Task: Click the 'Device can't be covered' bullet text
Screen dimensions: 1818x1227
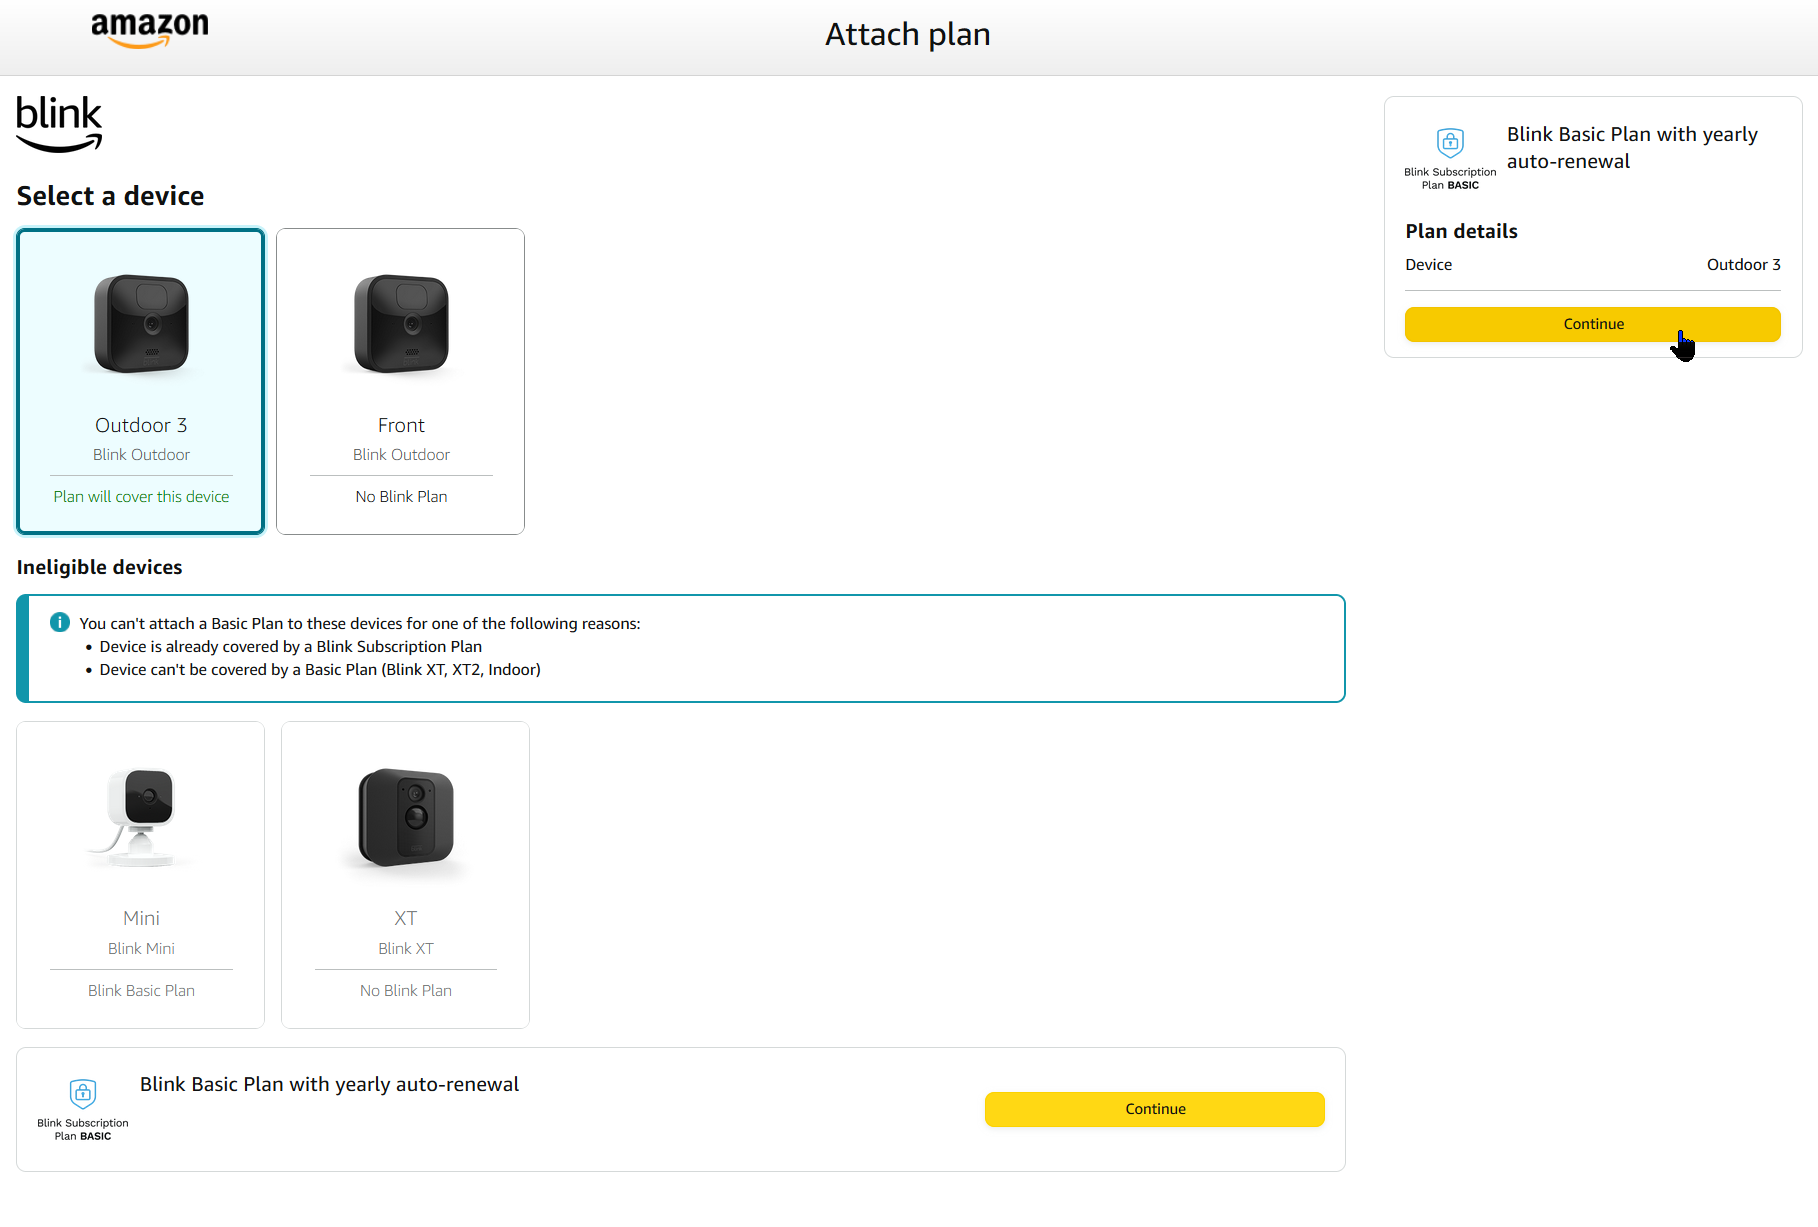Action: pyautogui.click(x=320, y=669)
